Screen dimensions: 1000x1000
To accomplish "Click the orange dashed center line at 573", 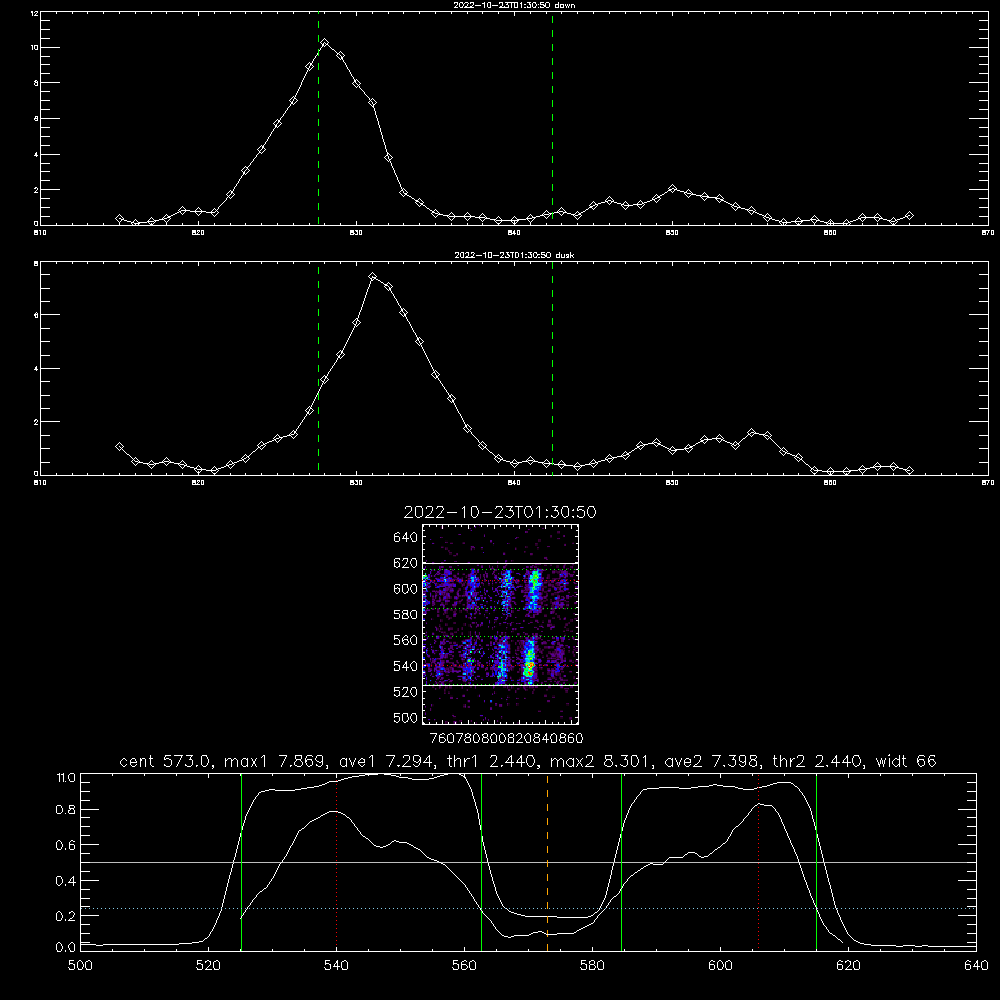I will [x=547, y=862].
